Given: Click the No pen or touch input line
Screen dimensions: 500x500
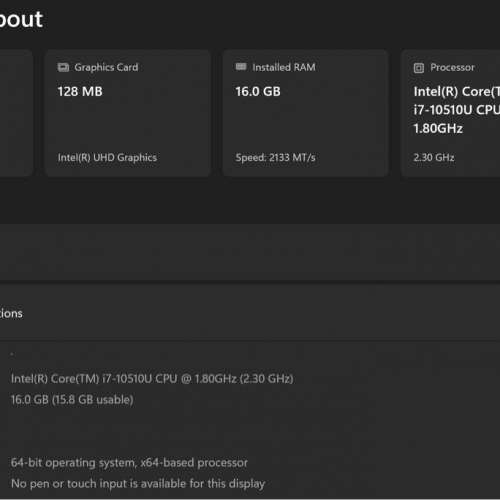Looking at the screenshot, I should 138,483.
